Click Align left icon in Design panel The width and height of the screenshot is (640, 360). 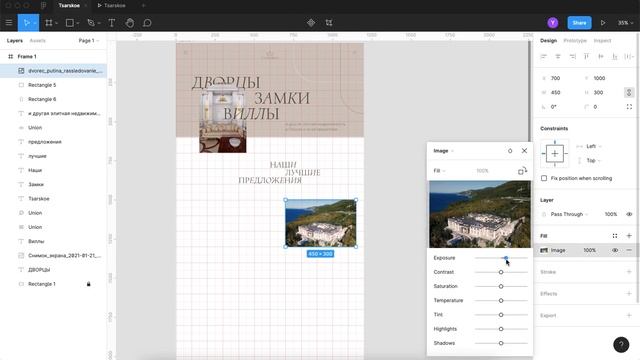pyautogui.click(x=544, y=56)
